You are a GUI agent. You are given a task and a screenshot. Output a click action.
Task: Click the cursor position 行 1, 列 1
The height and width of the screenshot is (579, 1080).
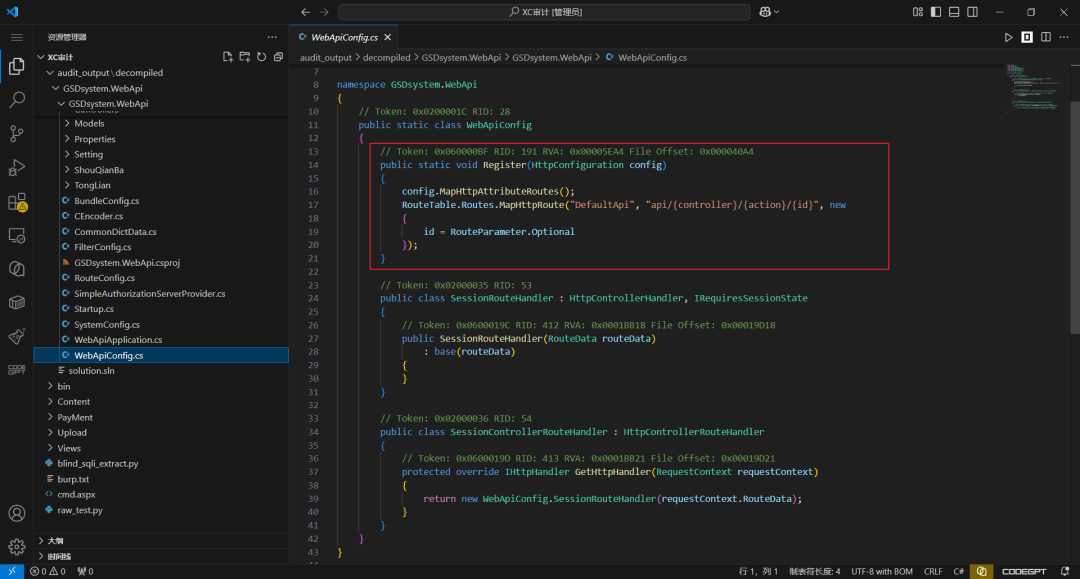(758, 571)
